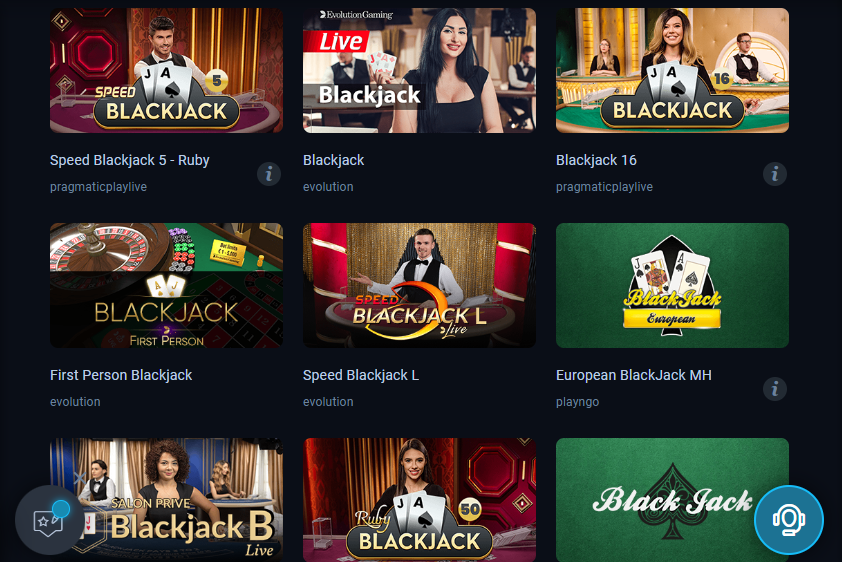Select the First Person Blackjack thumbnail
The width and height of the screenshot is (842, 562).
166,286
